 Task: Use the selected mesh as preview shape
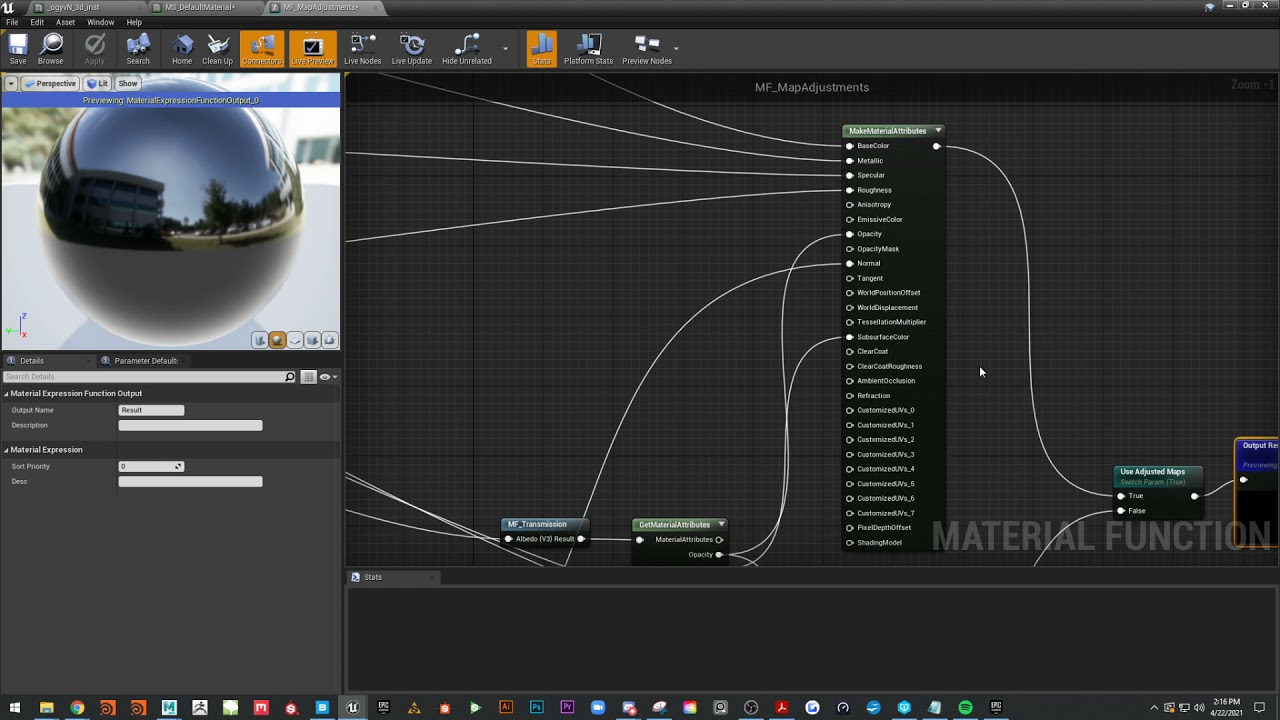tap(329, 340)
